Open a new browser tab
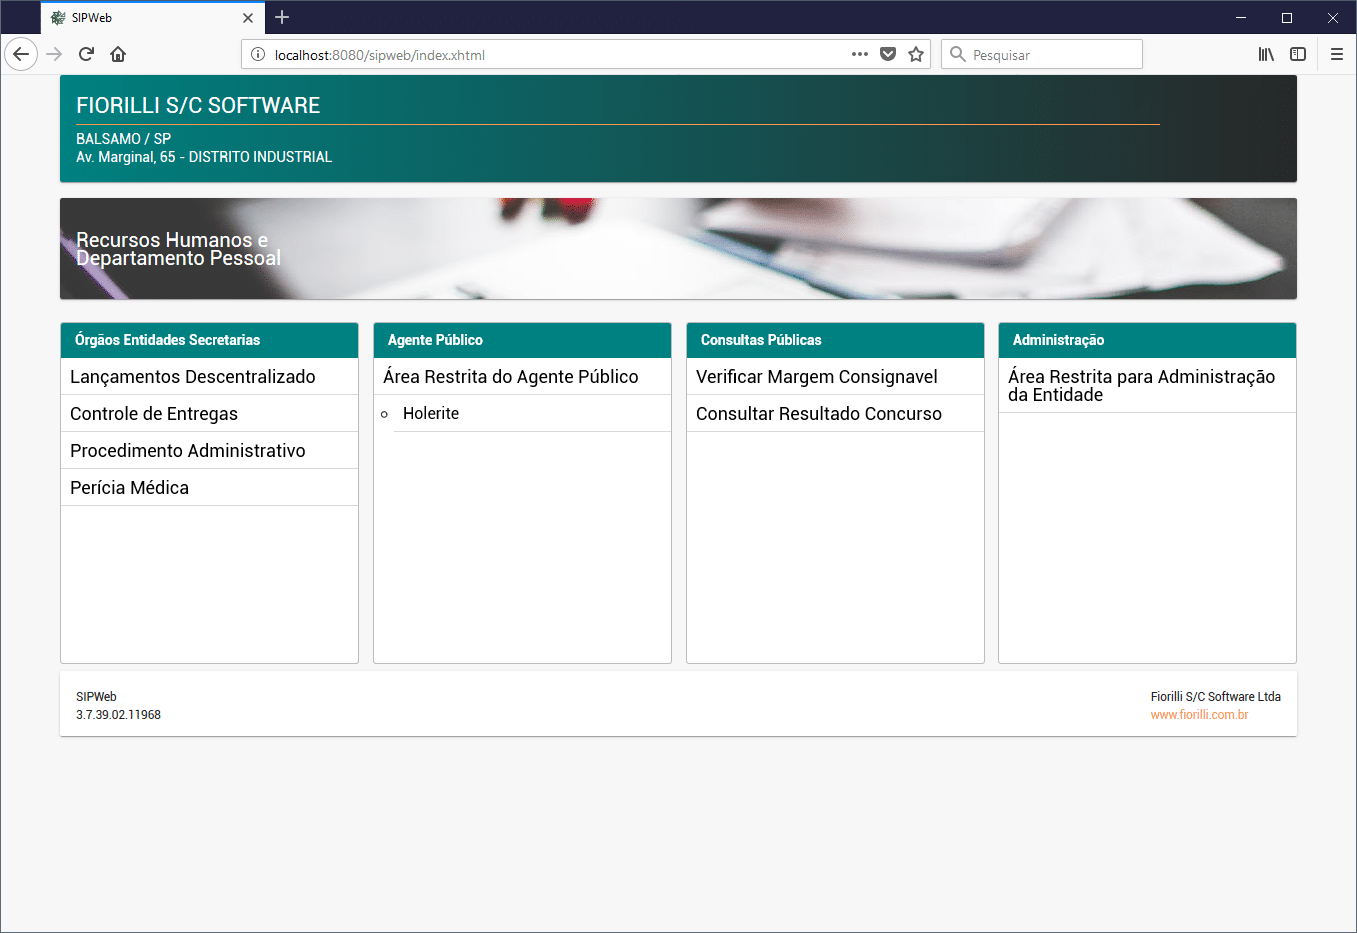 282,17
